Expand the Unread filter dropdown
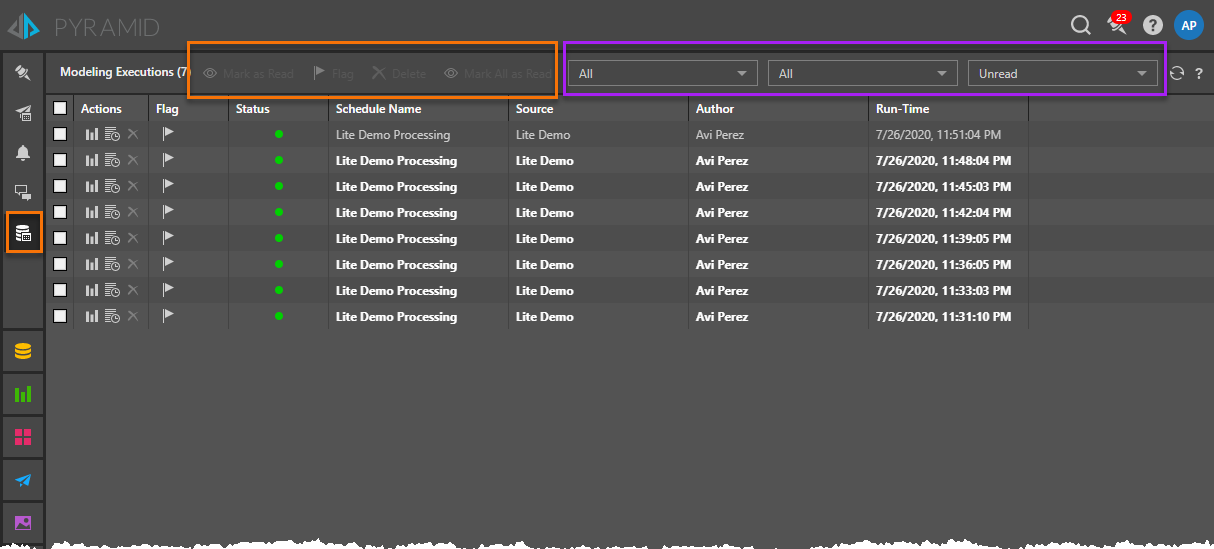Screen dimensions: 1214x549 (1062, 73)
